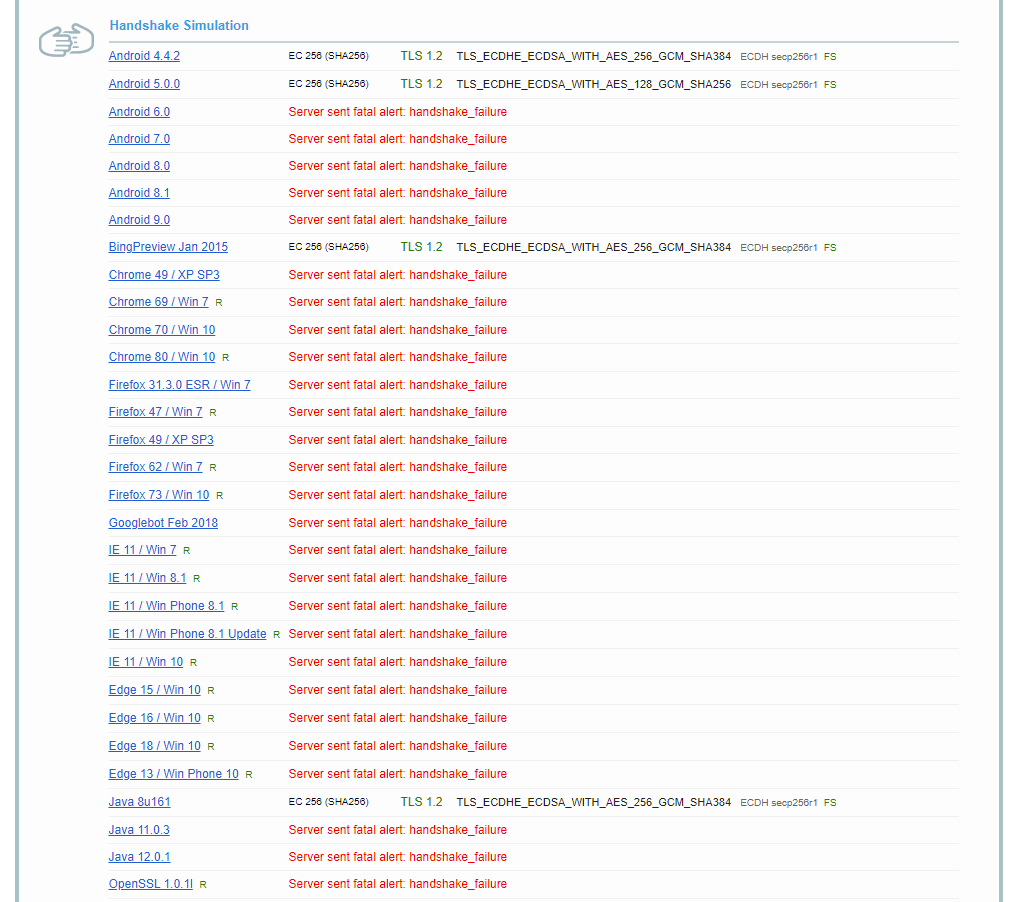Image resolution: width=1020 pixels, height=902 pixels.
Task: Open the Android 5.0.0 client link
Action: tap(144, 84)
